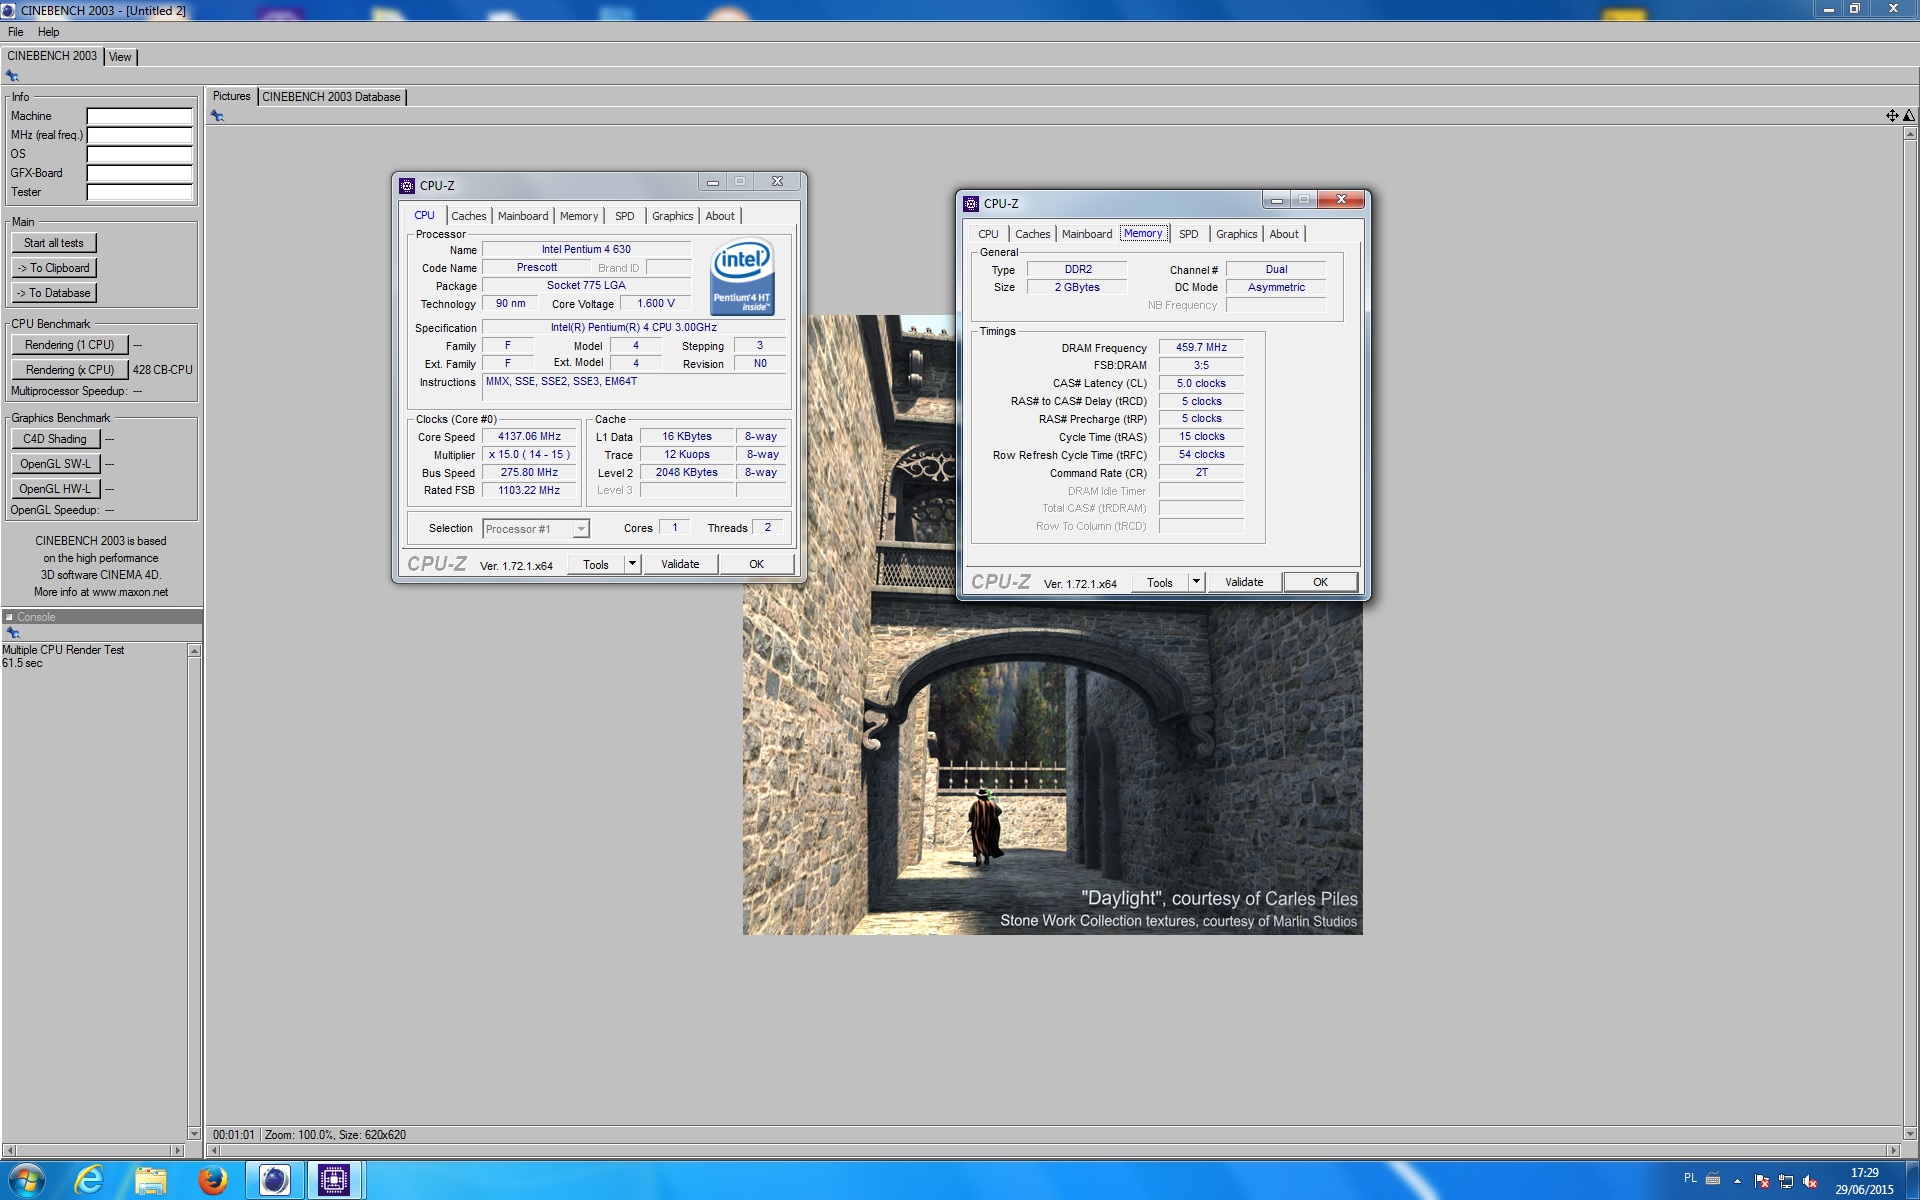
Task: Open the Processor #1 selection dropdown
Action: (x=581, y=529)
